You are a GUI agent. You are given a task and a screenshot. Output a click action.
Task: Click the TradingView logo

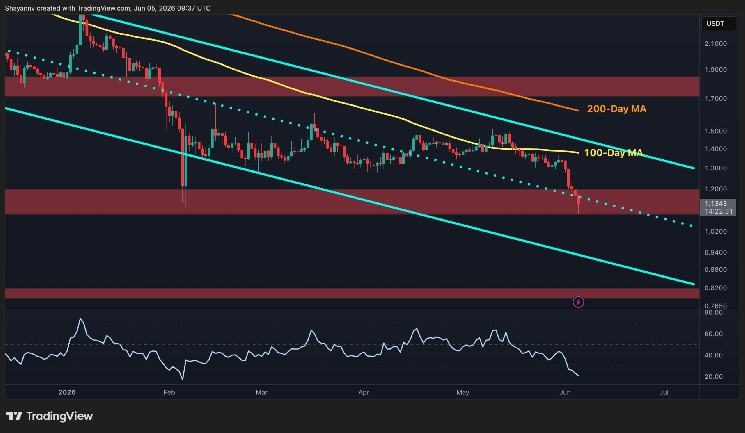point(49,416)
